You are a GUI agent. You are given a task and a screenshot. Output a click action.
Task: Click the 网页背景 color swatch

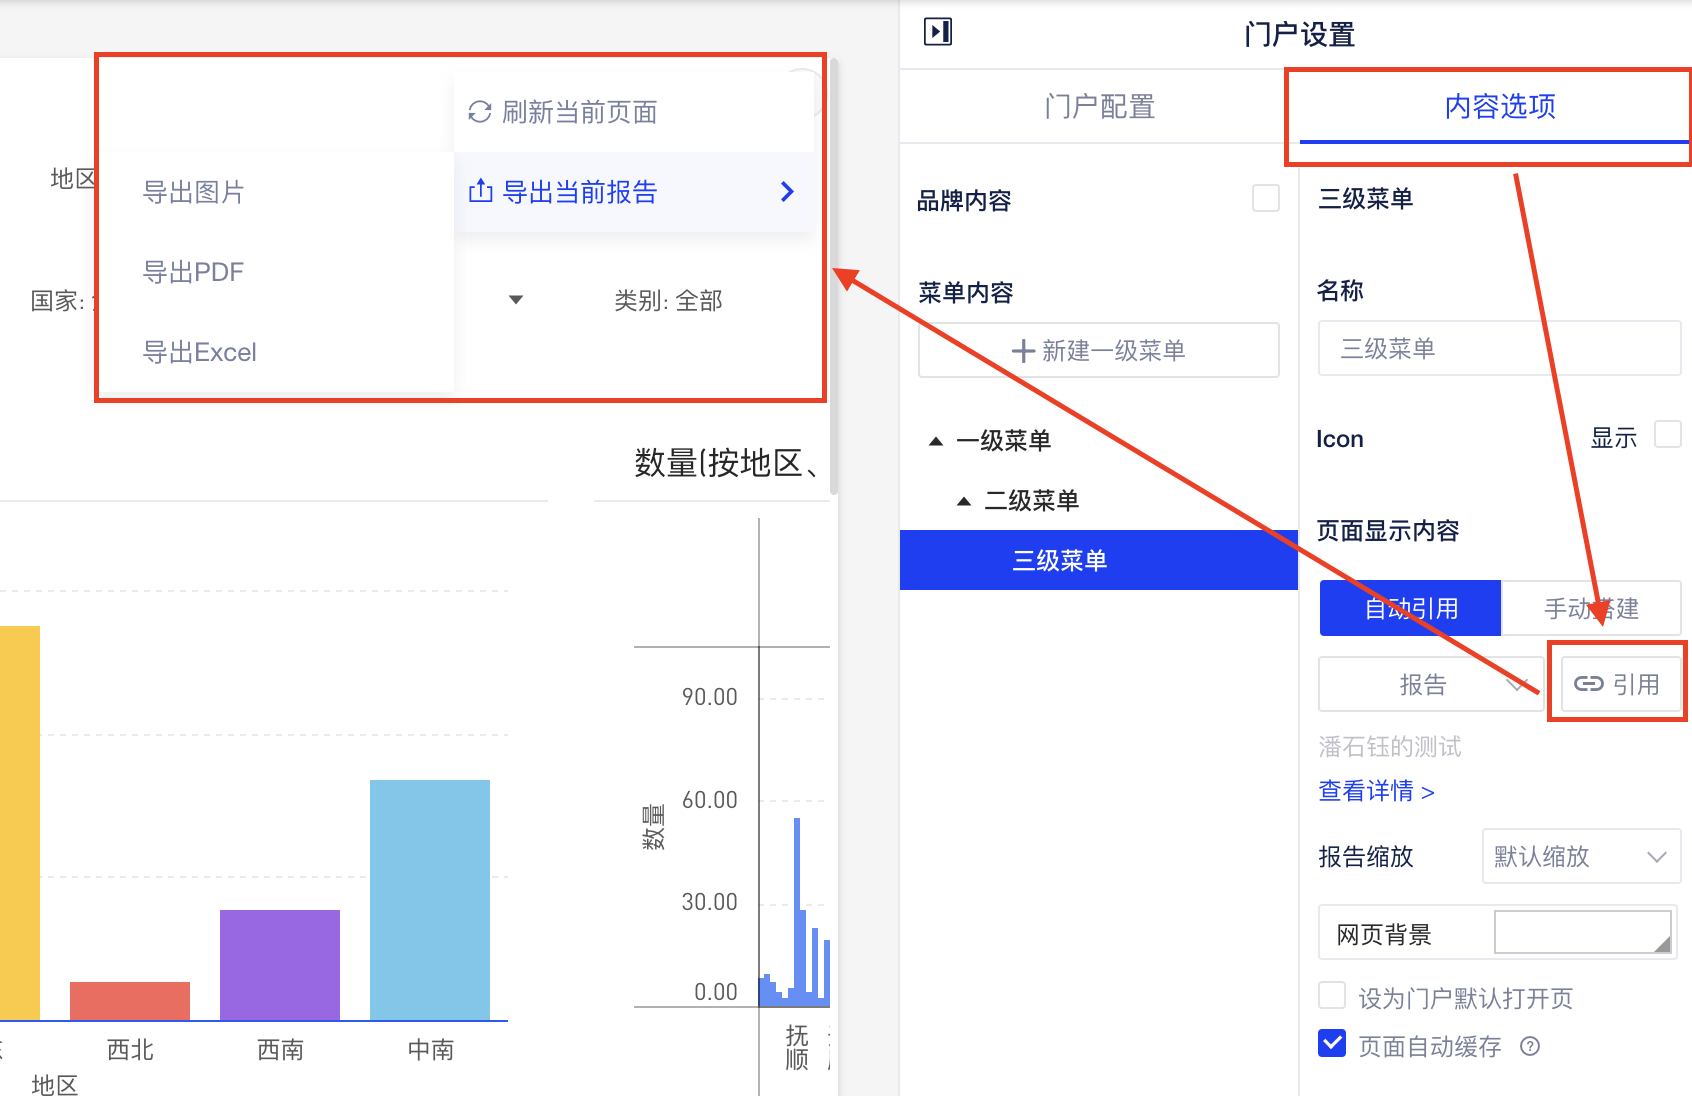pyautogui.click(x=1583, y=932)
